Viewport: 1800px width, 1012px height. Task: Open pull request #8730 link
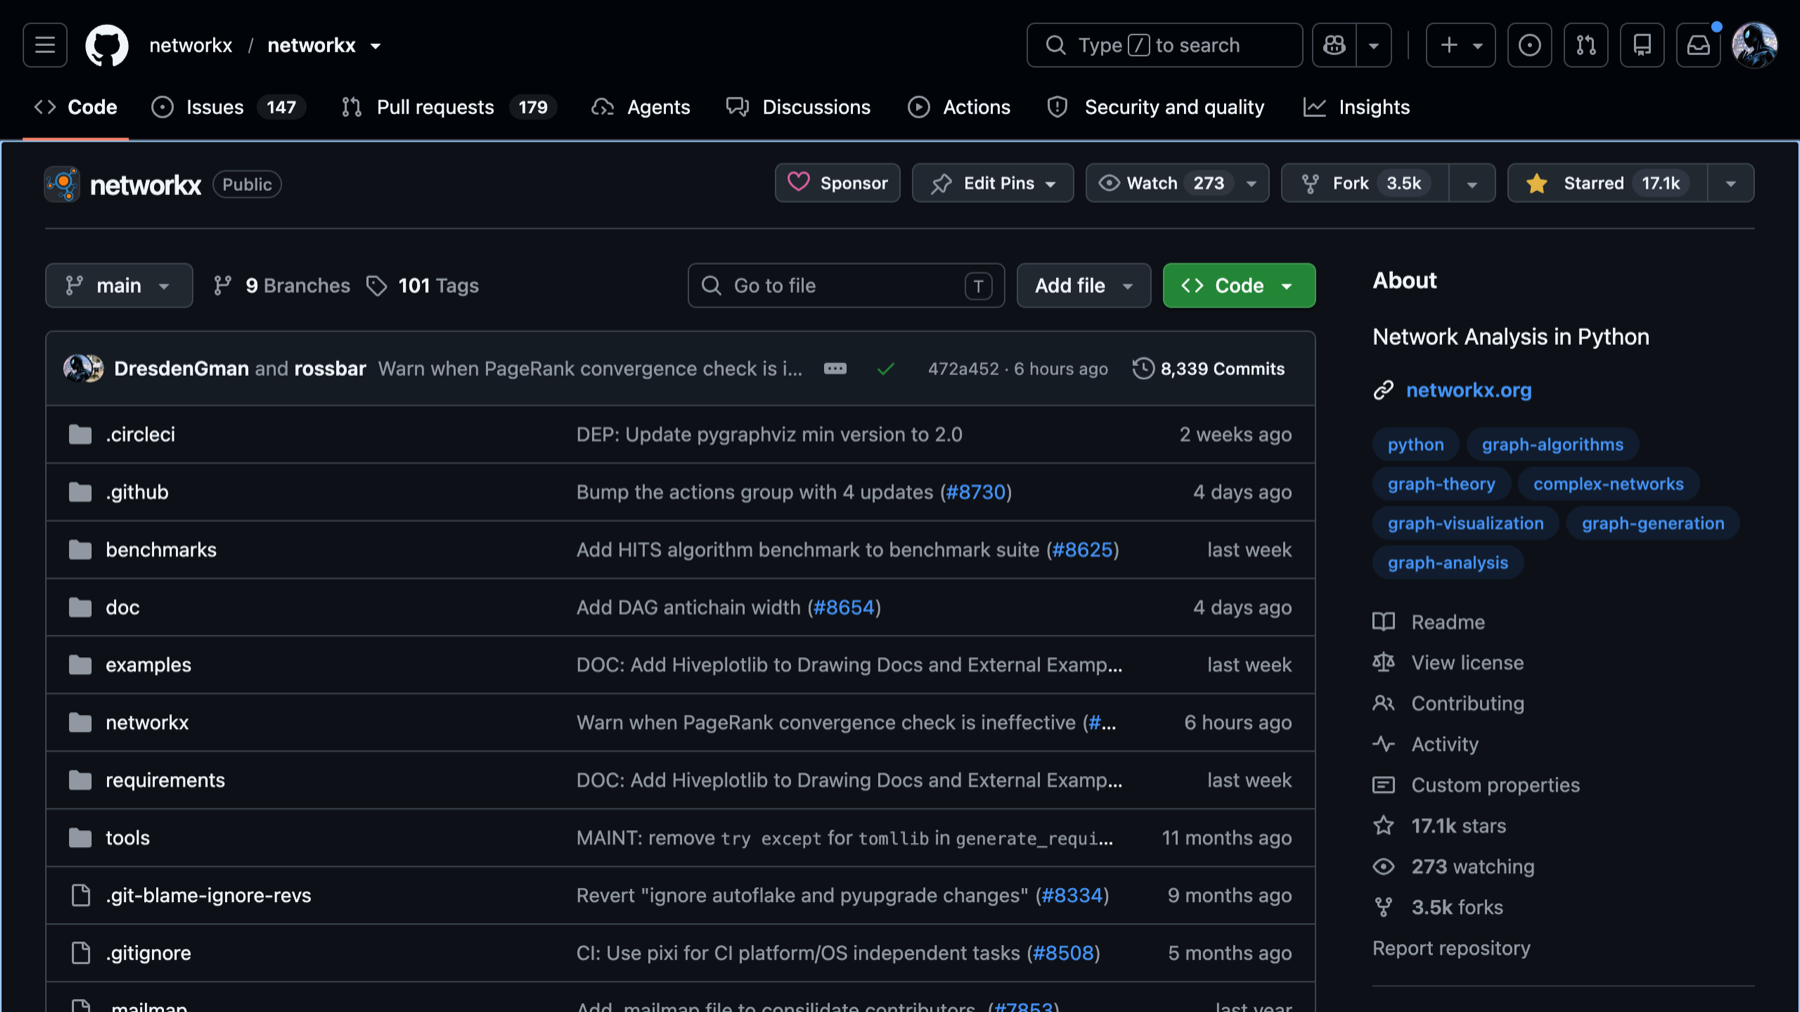(976, 492)
